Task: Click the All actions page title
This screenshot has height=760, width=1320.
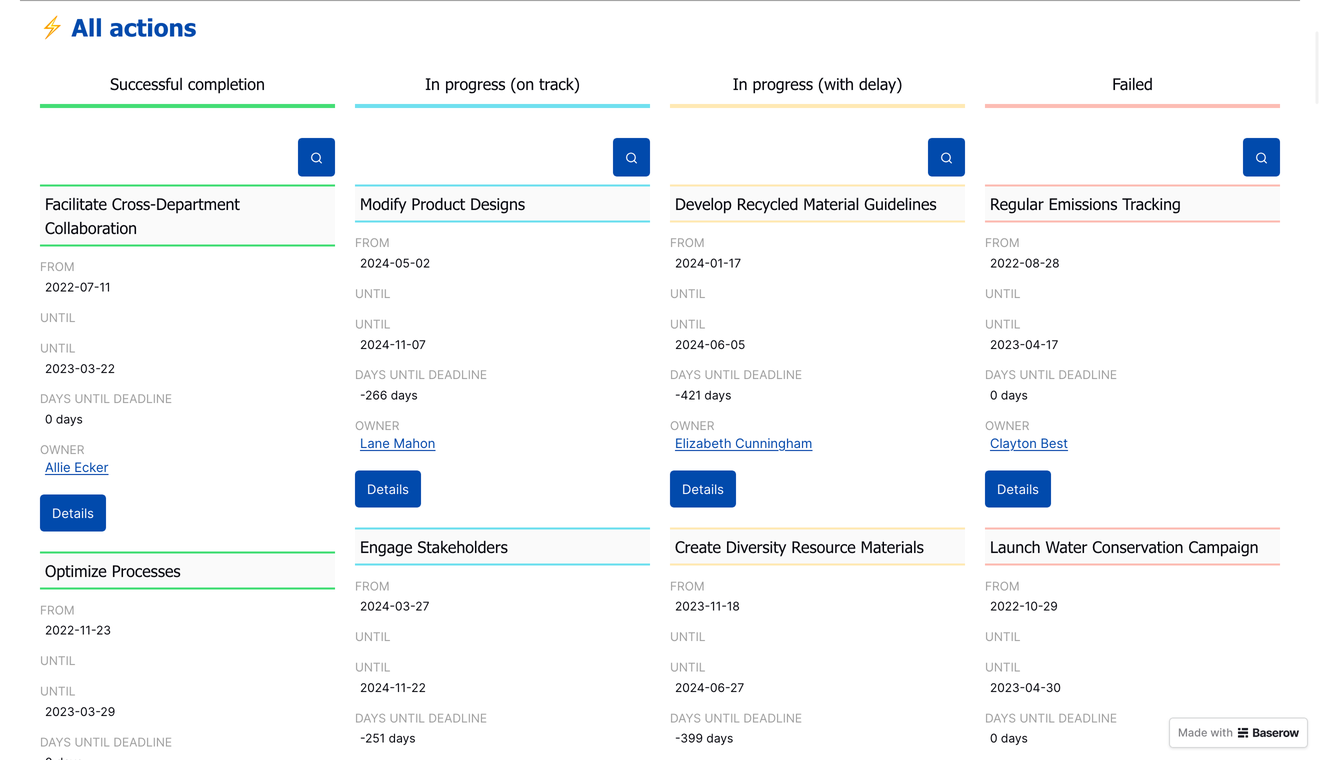Action: 133,28
